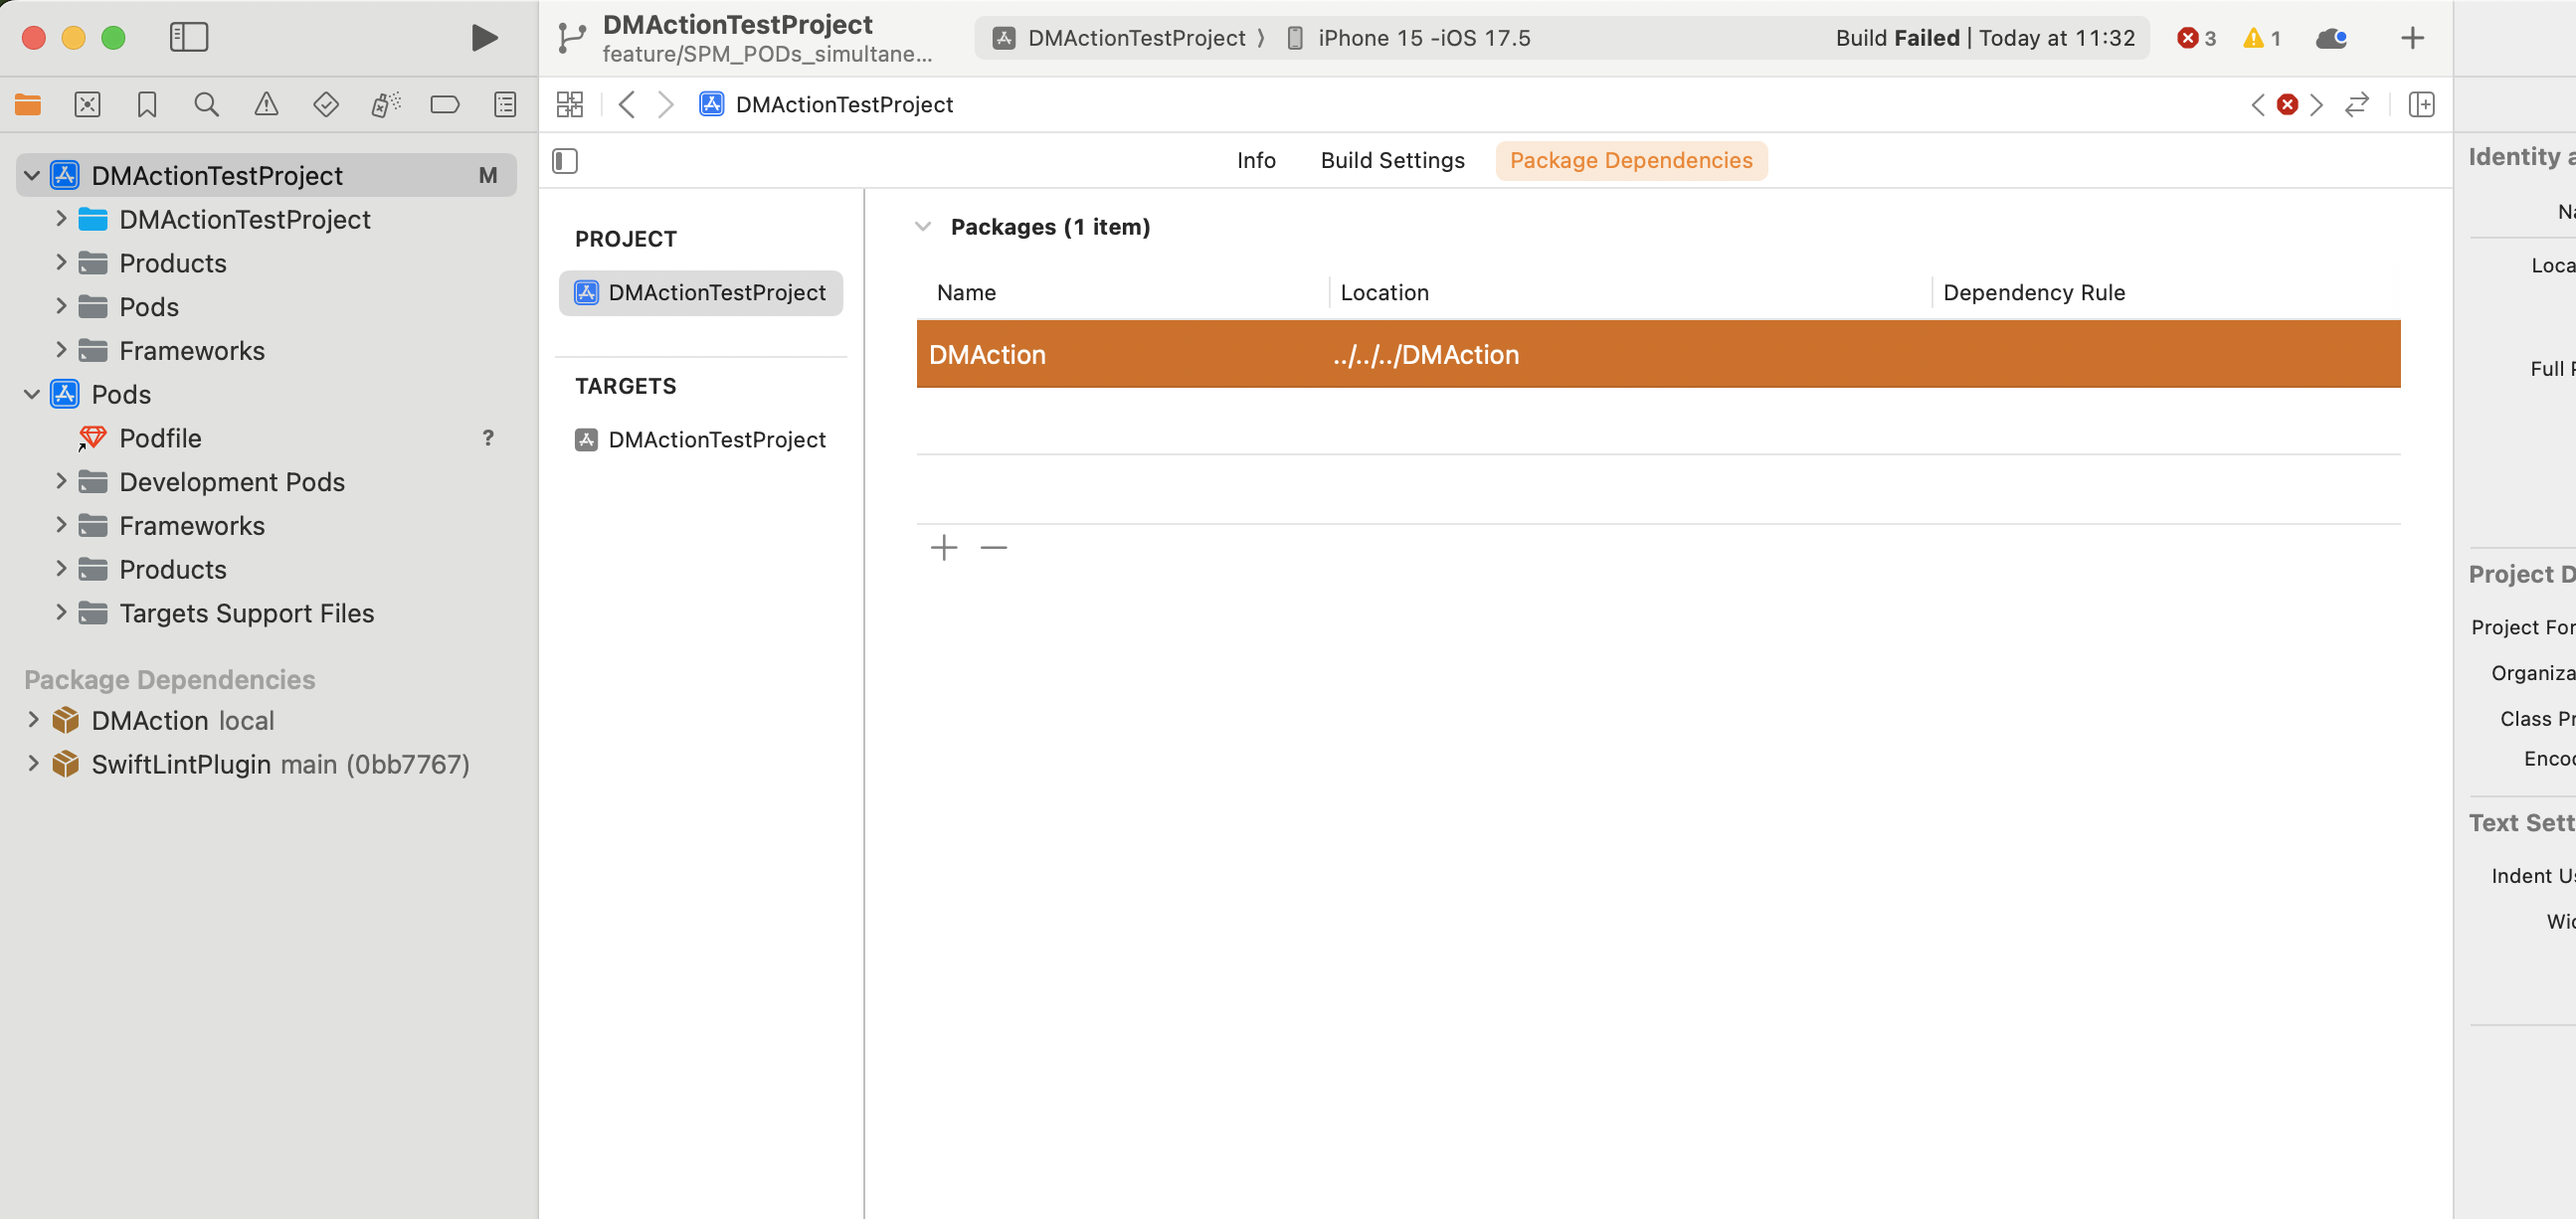Go back in editor history
The height and width of the screenshot is (1219, 2576).
pos(627,104)
